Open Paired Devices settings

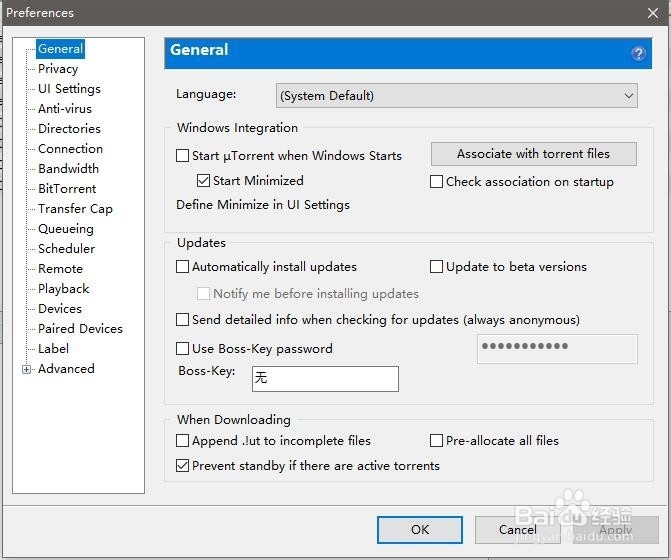click(x=80, y=329)
